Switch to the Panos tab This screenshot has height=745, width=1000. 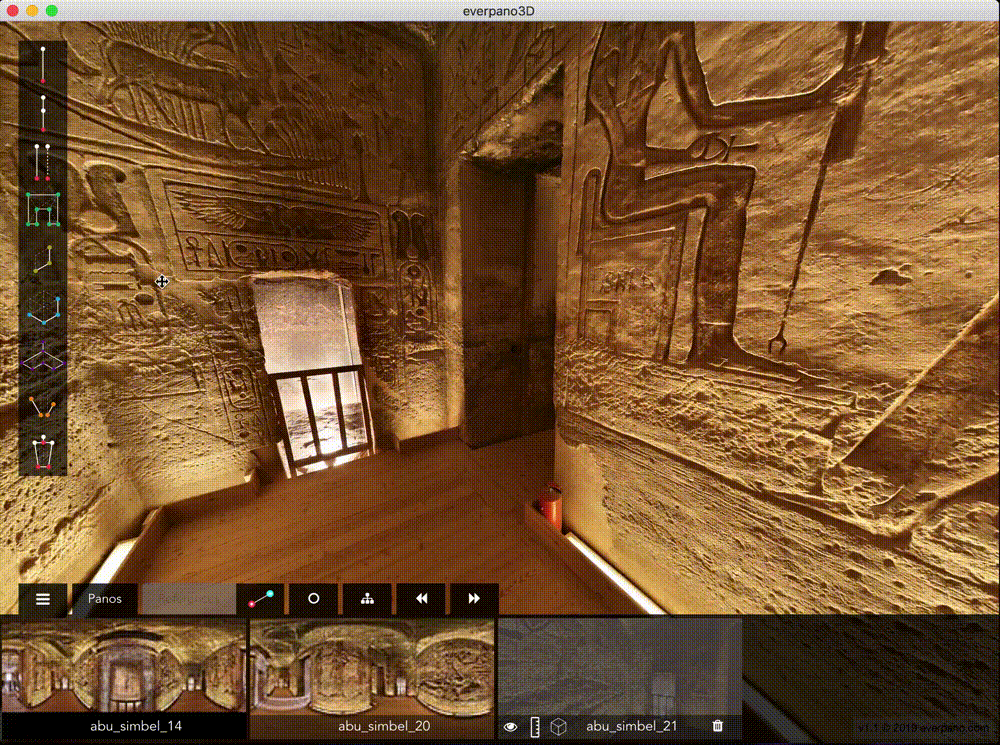tap(105, 599)
